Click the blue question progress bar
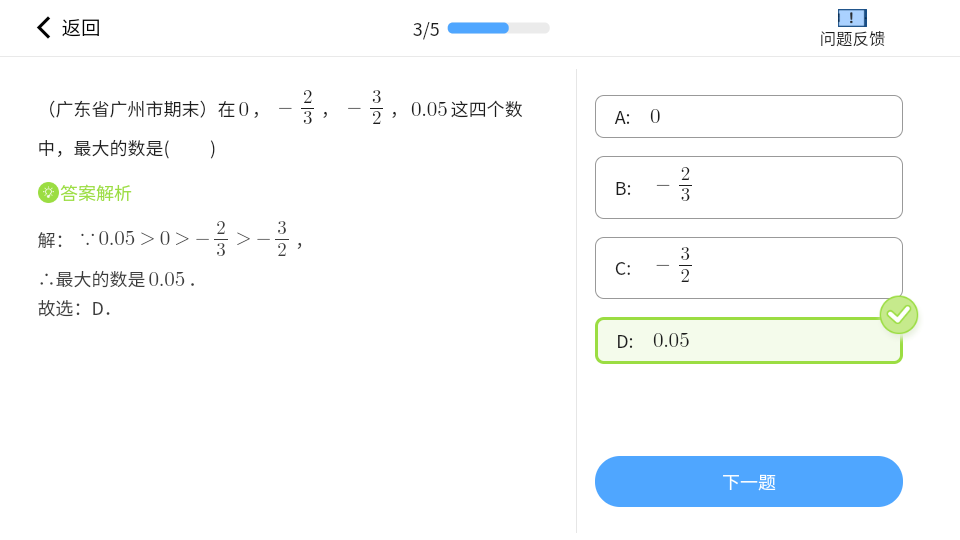This screenshot has width=960, height=540. pos(498,28)
